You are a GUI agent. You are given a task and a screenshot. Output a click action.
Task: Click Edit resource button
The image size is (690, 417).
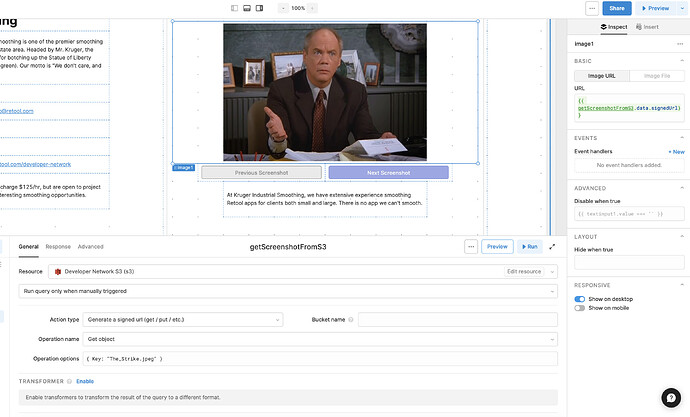click(x=524, y=272)
